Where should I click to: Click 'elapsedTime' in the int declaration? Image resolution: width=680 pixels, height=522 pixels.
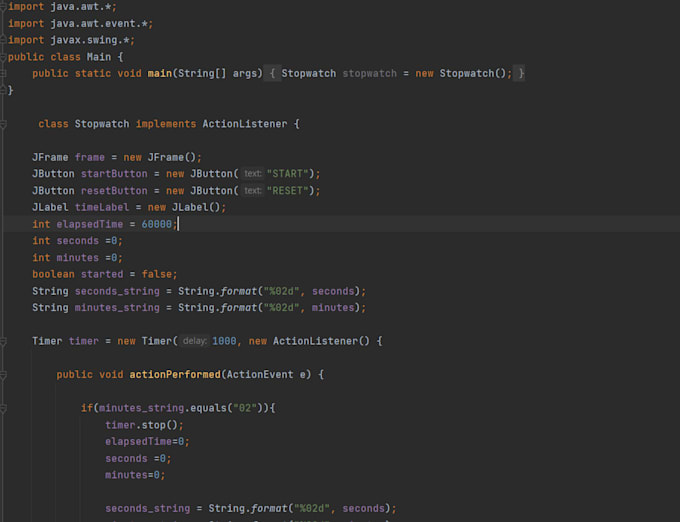90,224
